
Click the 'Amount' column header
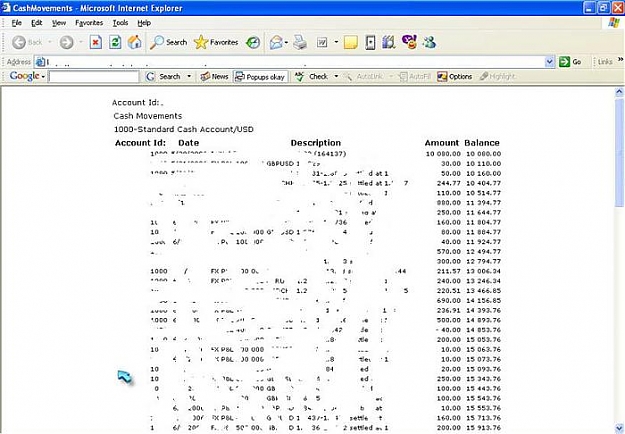pos(442,143)
